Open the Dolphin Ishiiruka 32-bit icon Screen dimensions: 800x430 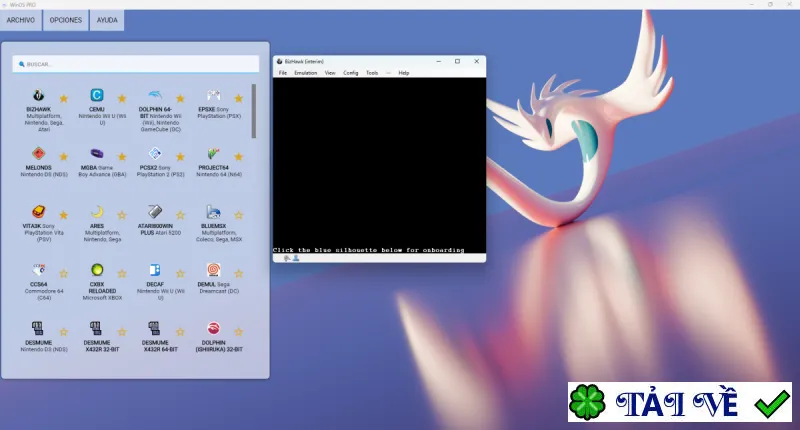pyautogui.click(x=214, y=328)
